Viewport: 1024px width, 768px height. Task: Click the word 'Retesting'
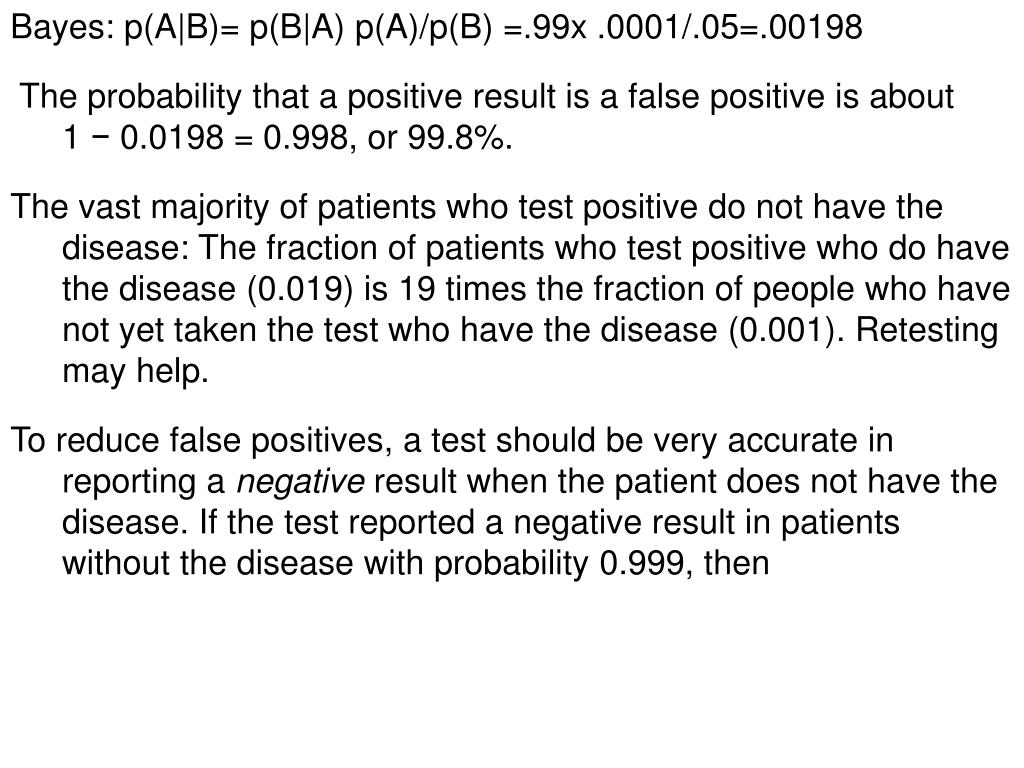[x=926, y=330]
